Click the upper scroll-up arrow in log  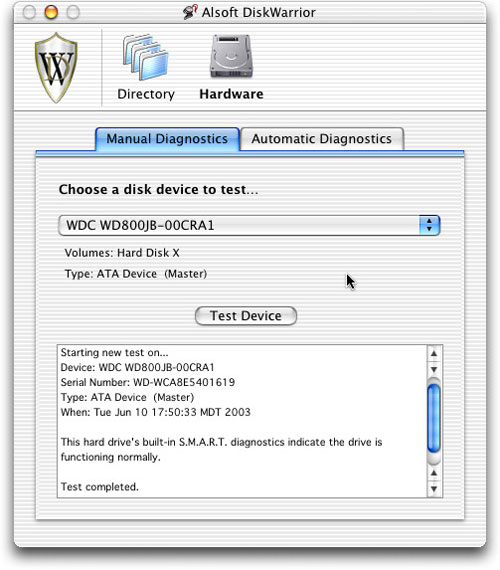point(433,353)
